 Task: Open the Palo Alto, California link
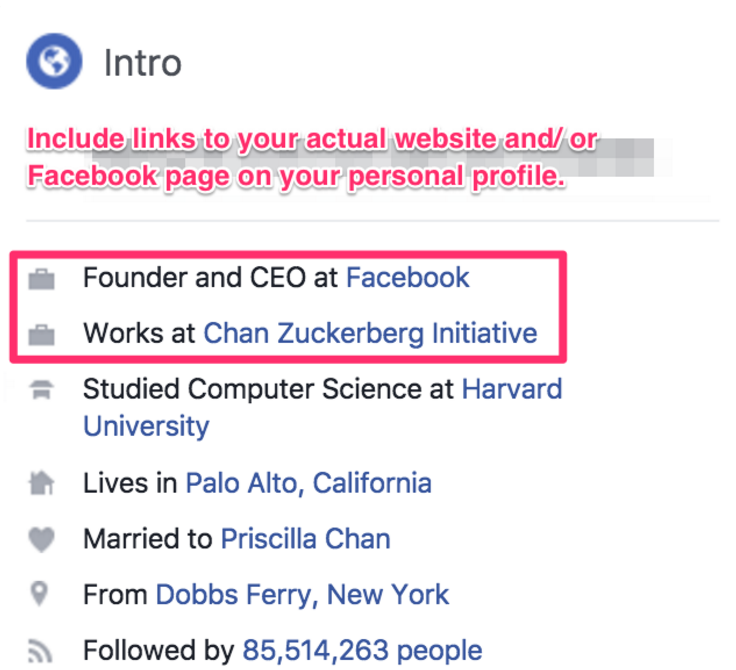click(309, 483)
